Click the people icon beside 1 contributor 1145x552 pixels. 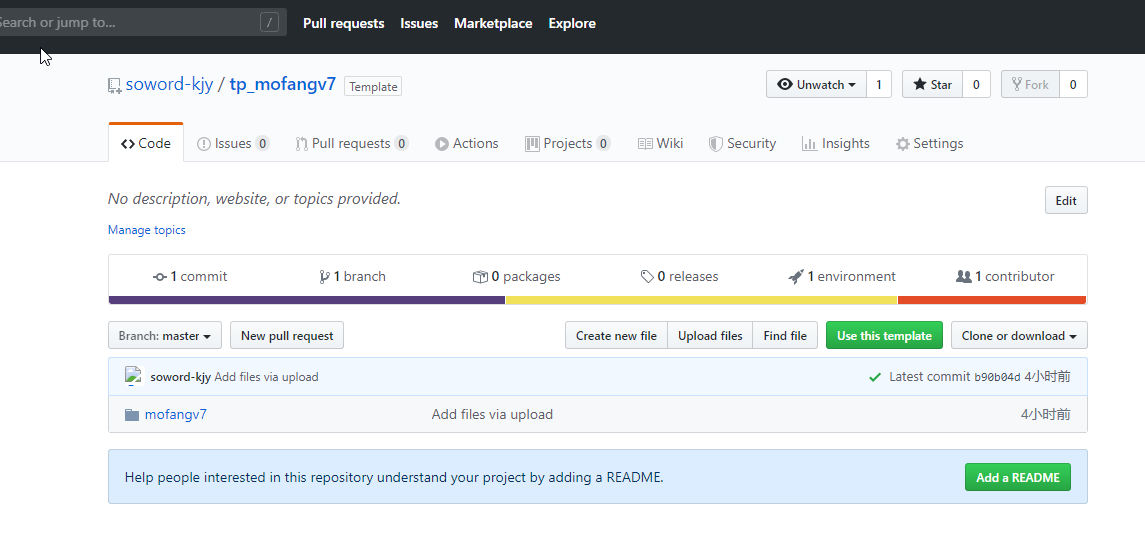pyautogui.click(x=964, y=277)
